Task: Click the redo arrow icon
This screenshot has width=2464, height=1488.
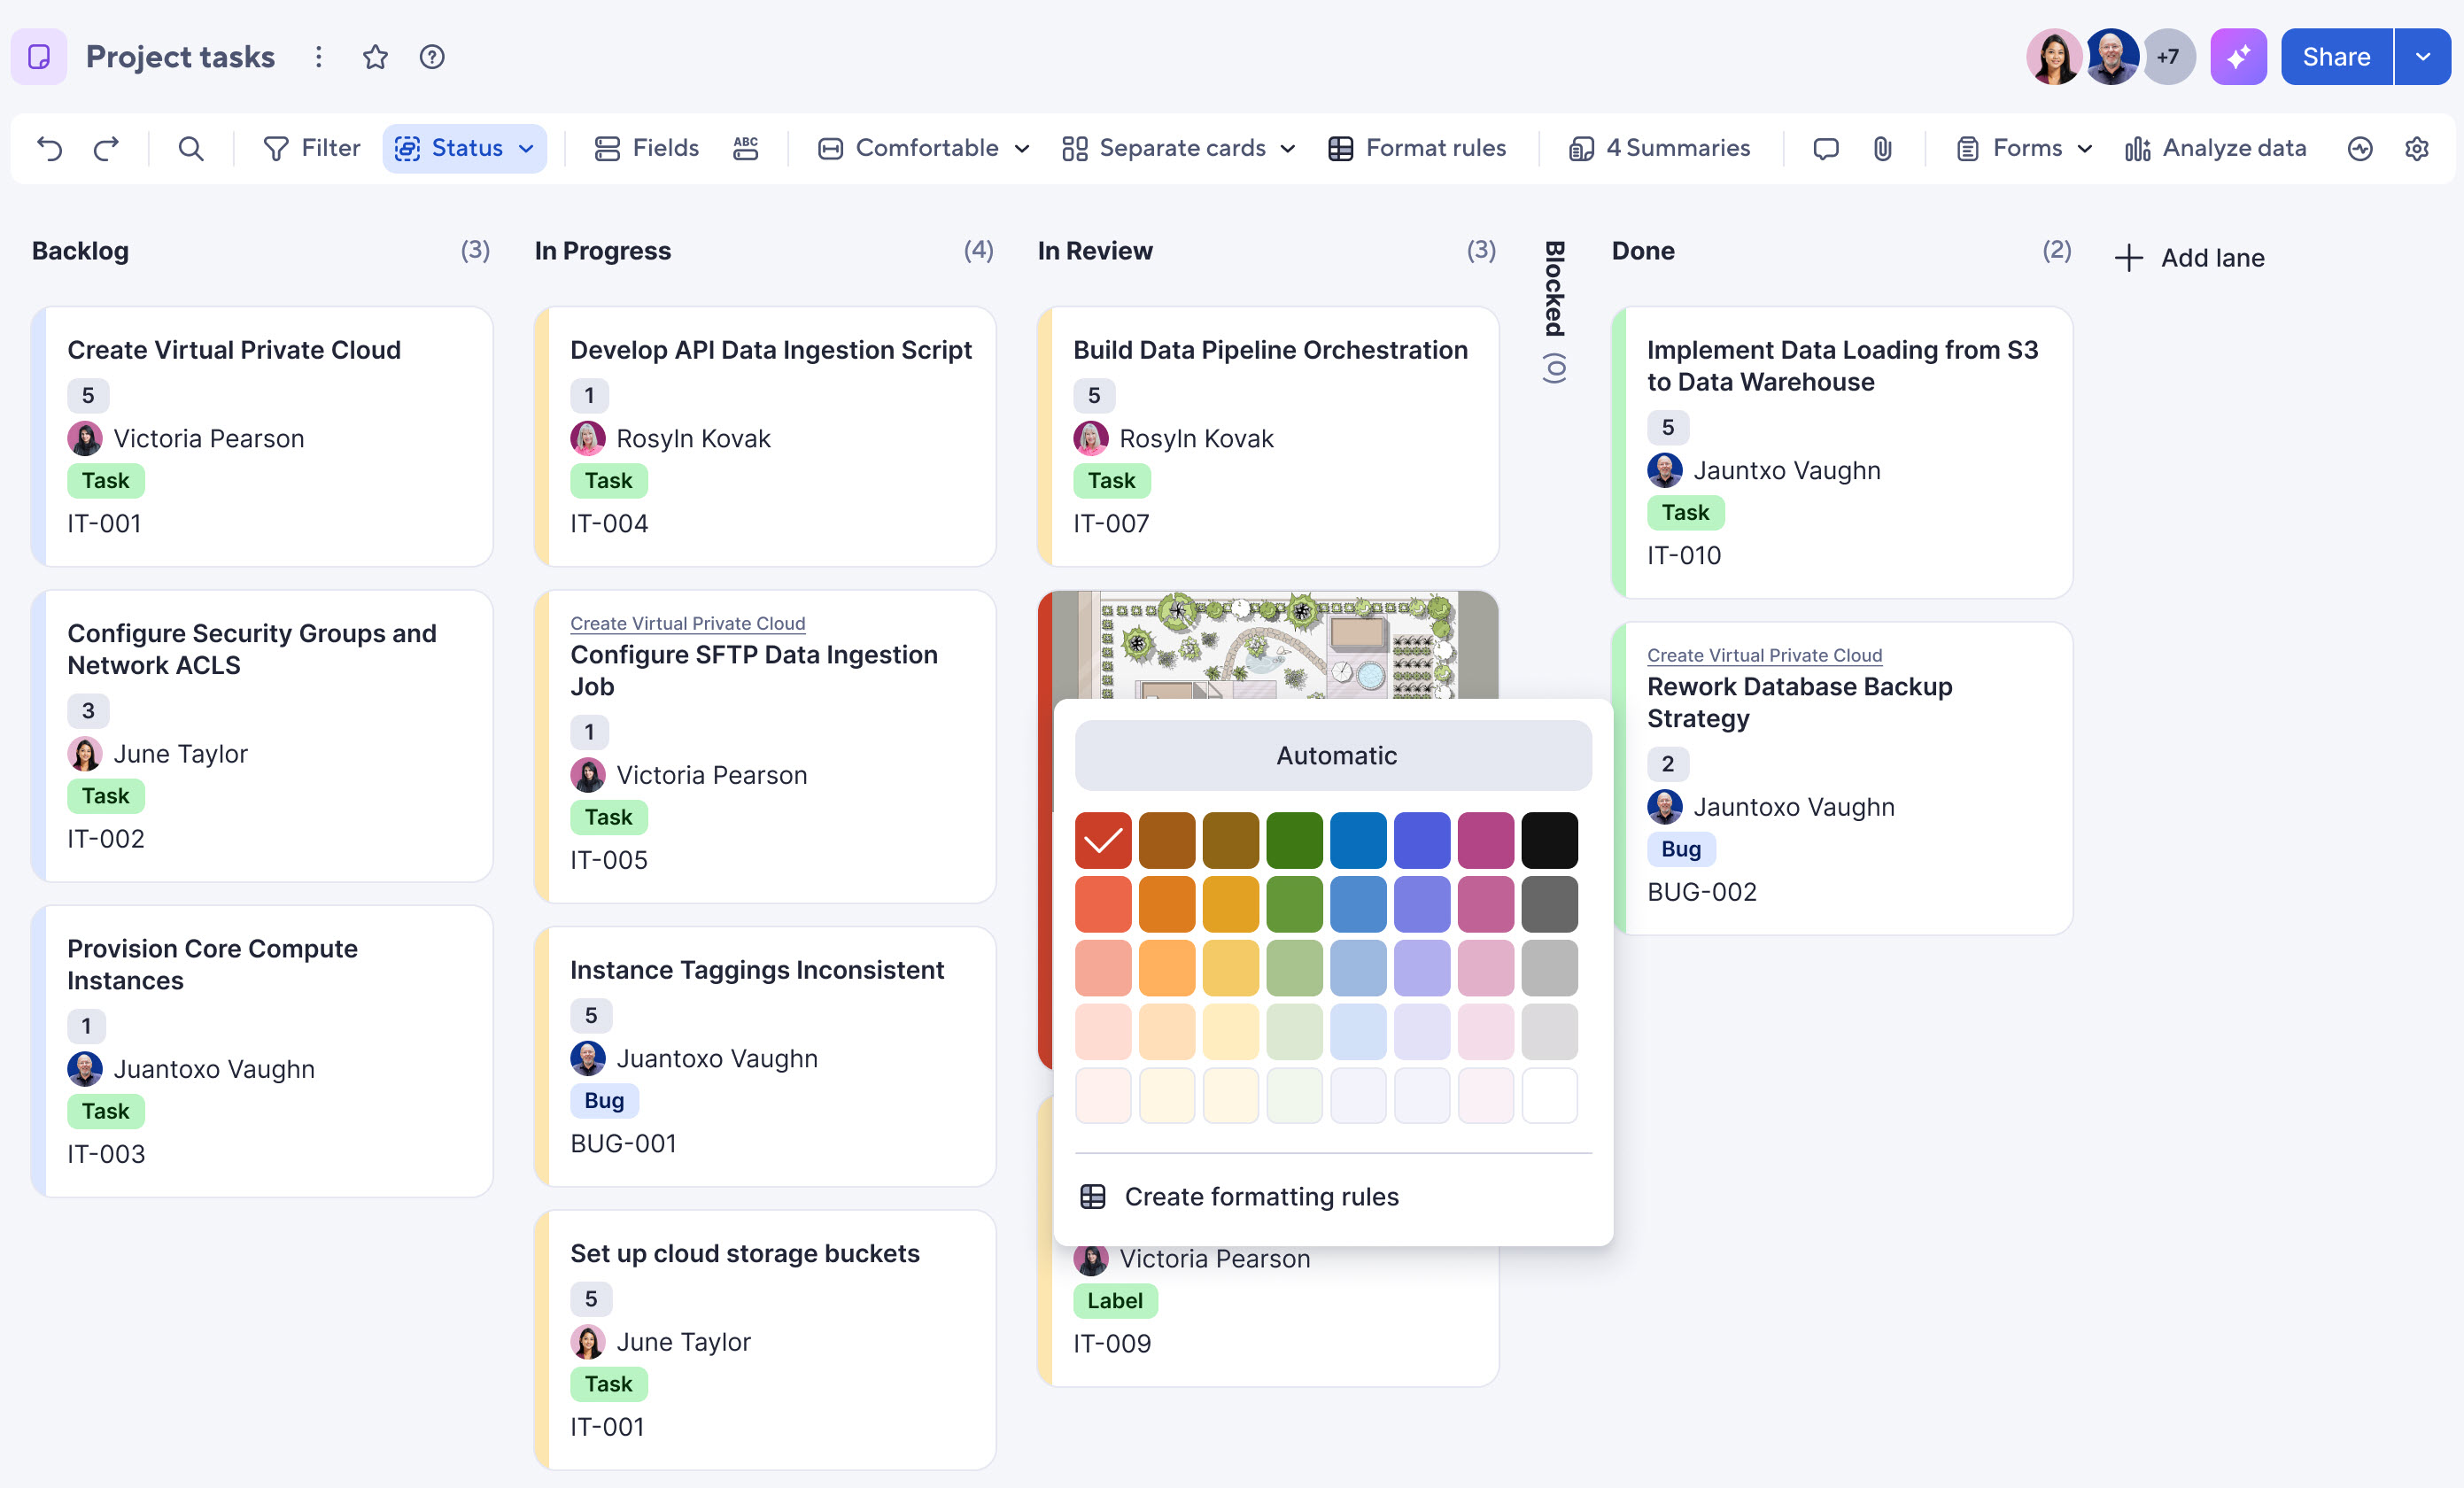Action: click(x=106, y=148)
